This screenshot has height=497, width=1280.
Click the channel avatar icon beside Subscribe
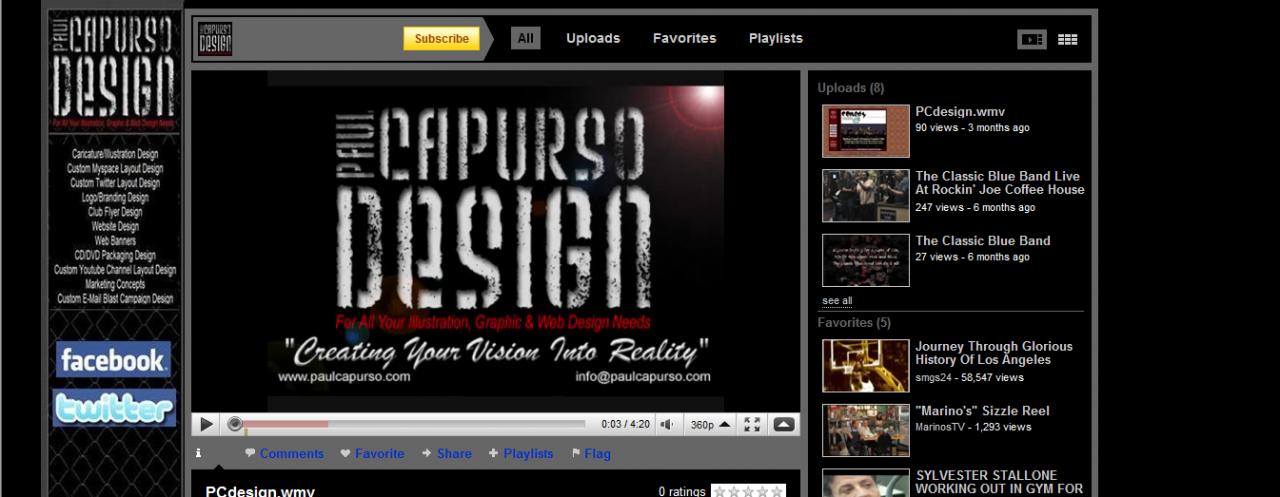pyautogui.click(x=215, y=39)
